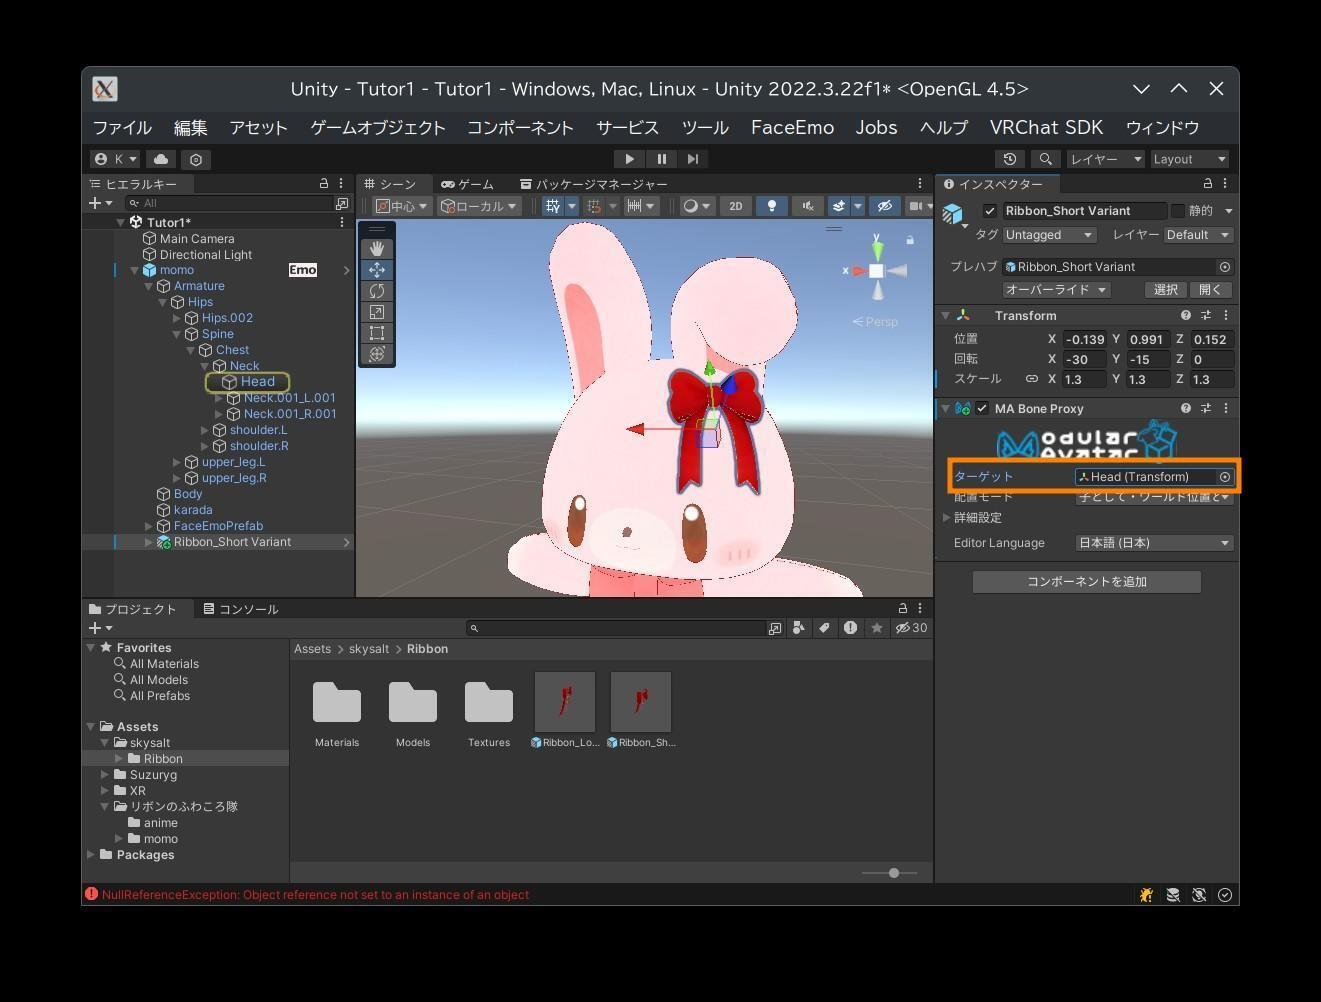Open the search tool in the top toolbar

pos(1046,159)
